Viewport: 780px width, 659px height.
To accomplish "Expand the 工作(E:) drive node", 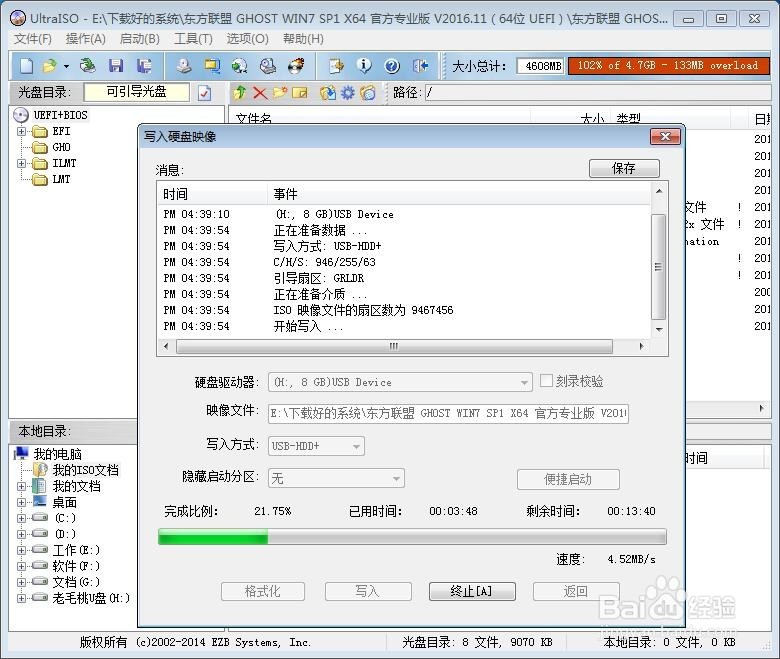I will coord(21,550).
